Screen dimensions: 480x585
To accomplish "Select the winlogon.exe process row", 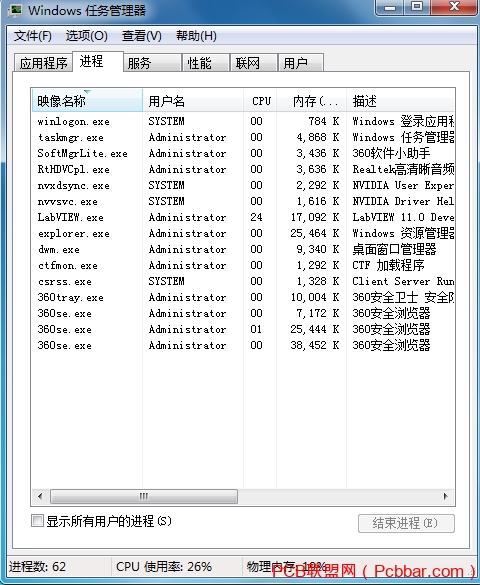I will pyautogui.click(x=243, y=121).
